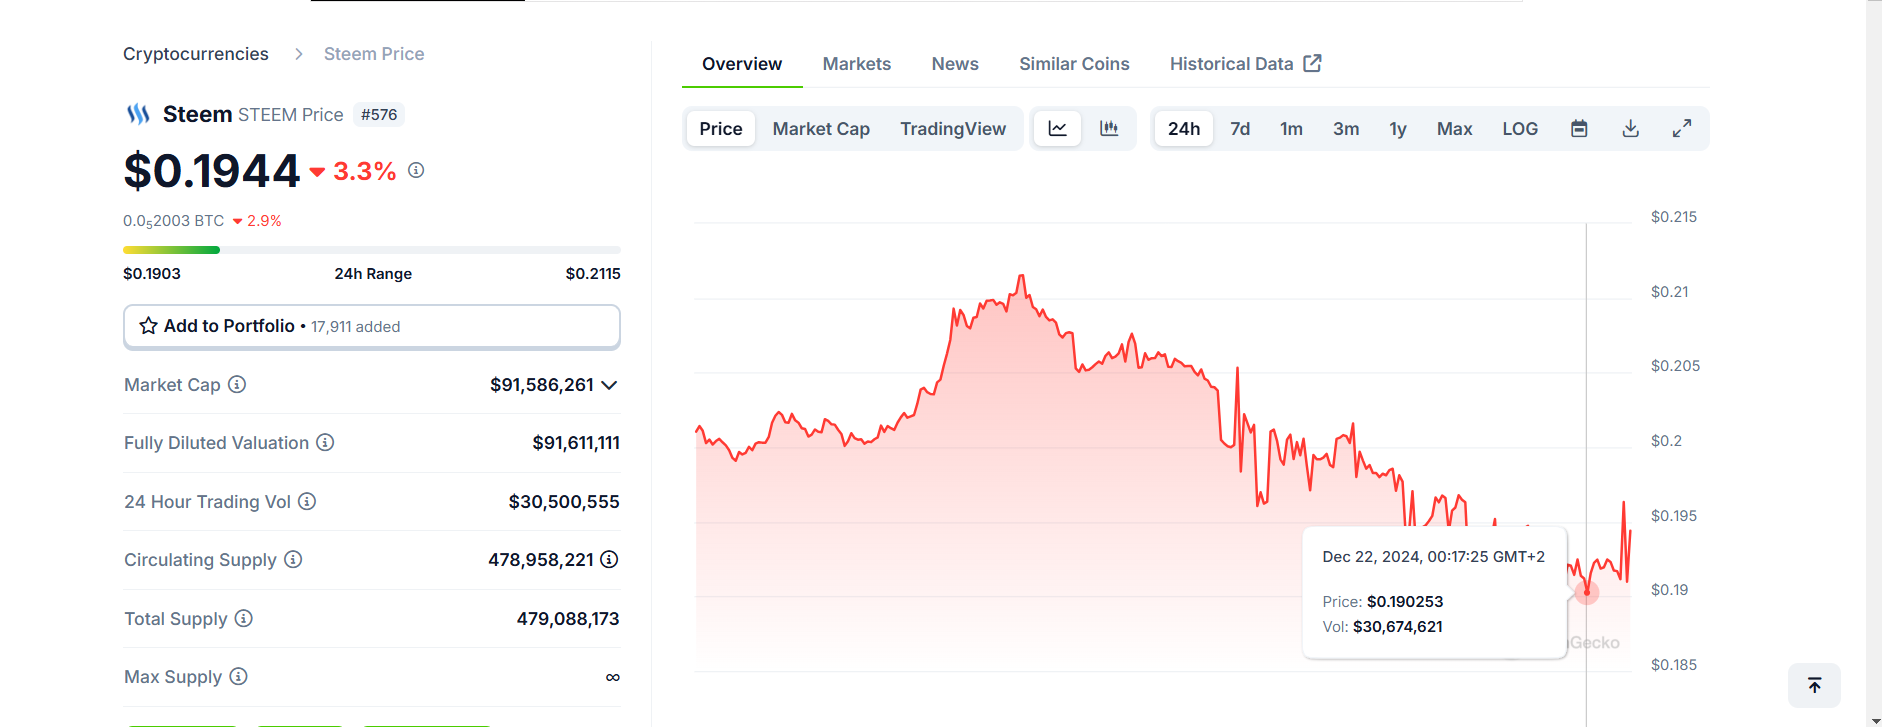Open the calendar date picker icon
The height and width of the screenshot is (727, 1882).
(x=1579, y=129)
